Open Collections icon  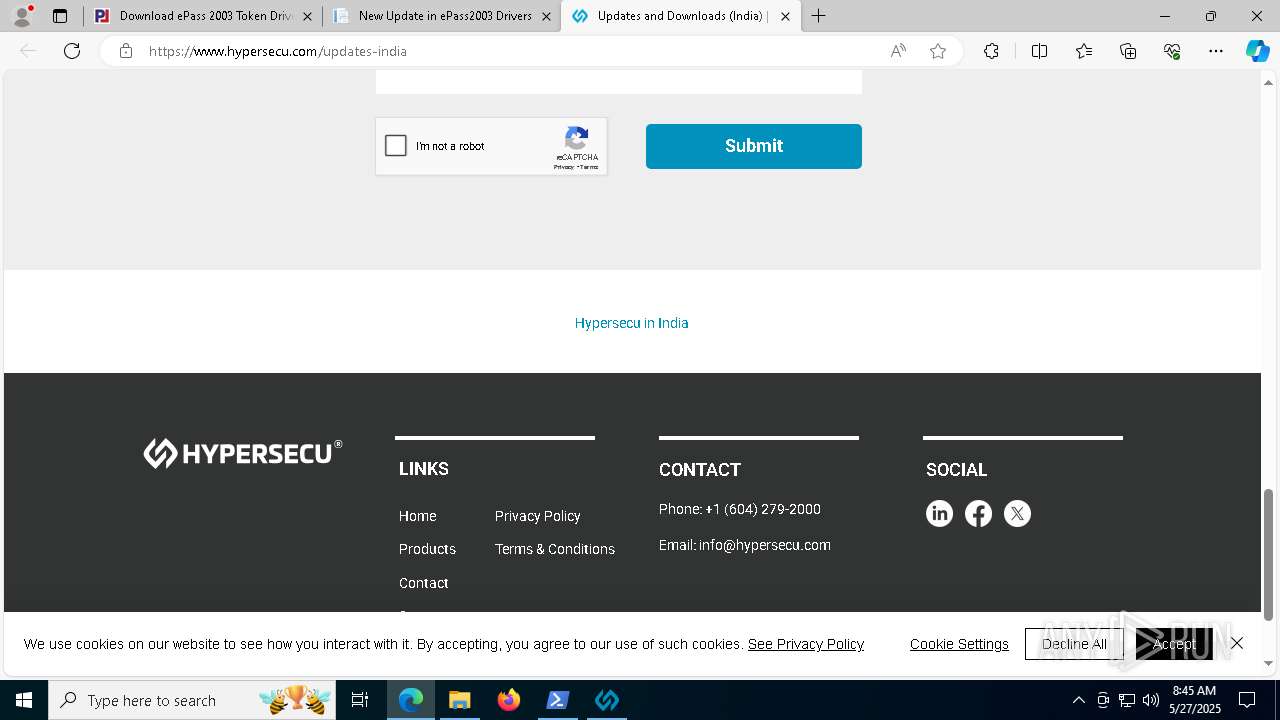coord(1128,51)
